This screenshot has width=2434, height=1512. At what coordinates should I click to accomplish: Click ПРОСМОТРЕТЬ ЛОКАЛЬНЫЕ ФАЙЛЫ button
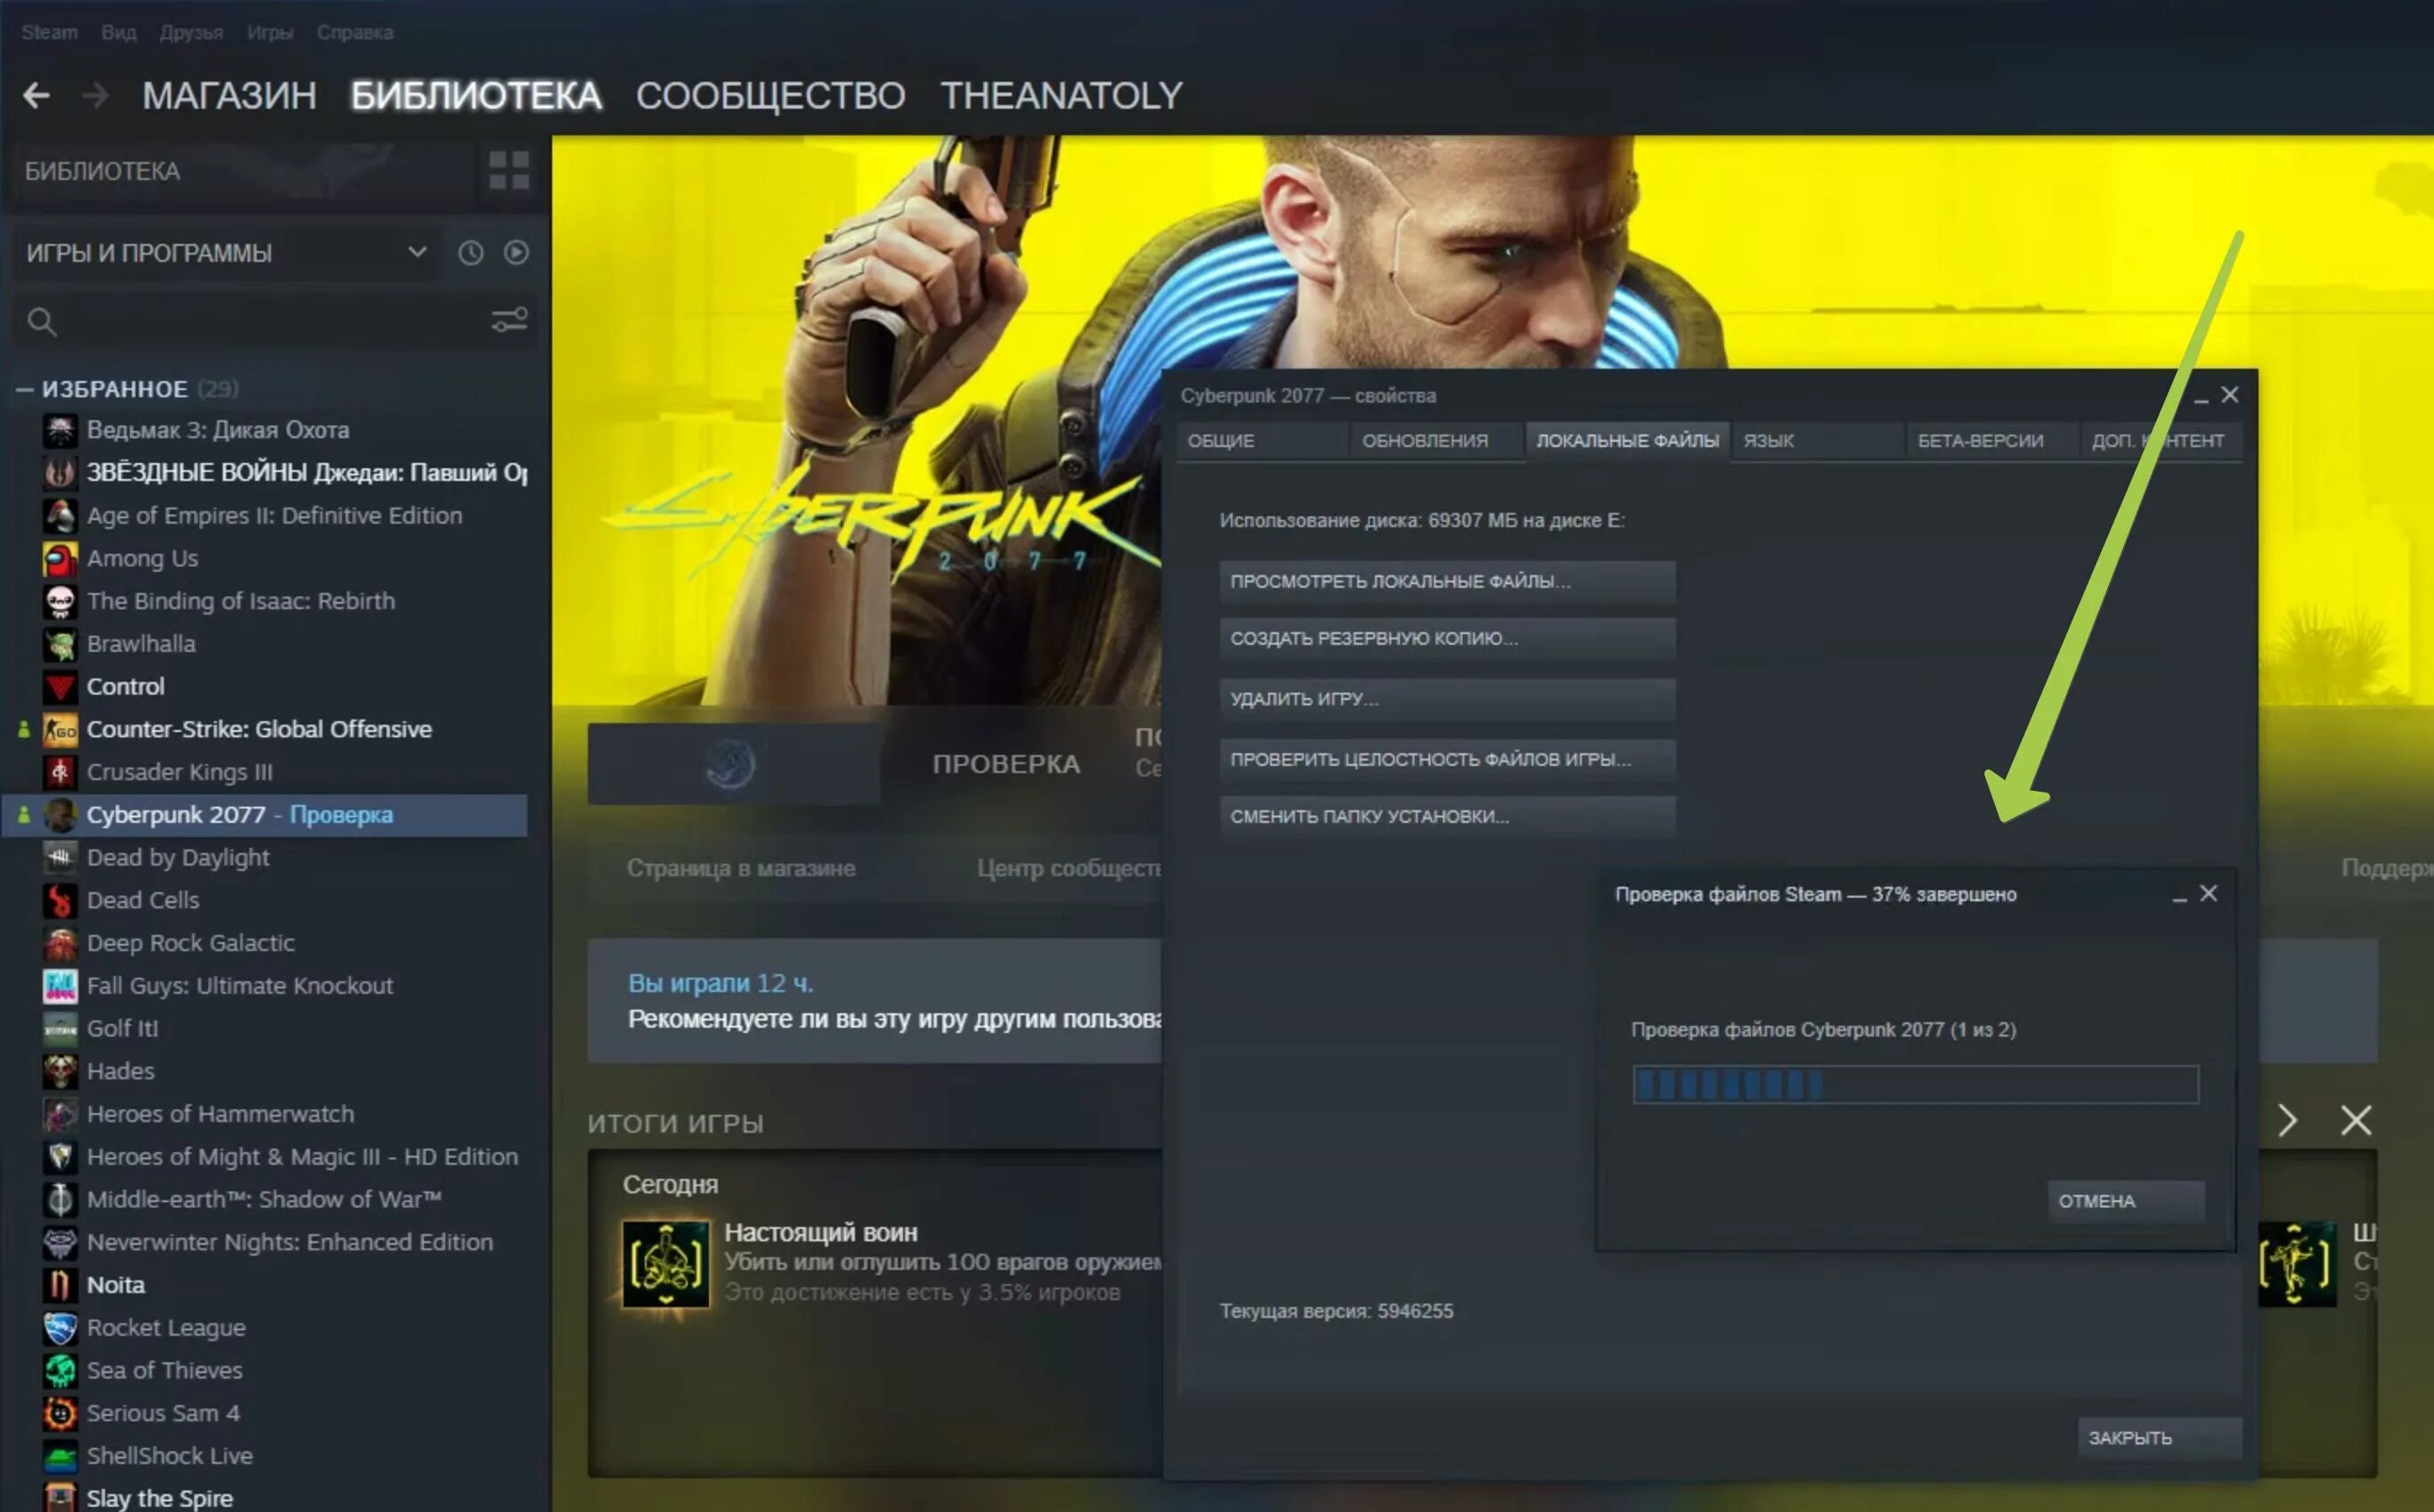pyautogui.click(x=1447, y=582)
